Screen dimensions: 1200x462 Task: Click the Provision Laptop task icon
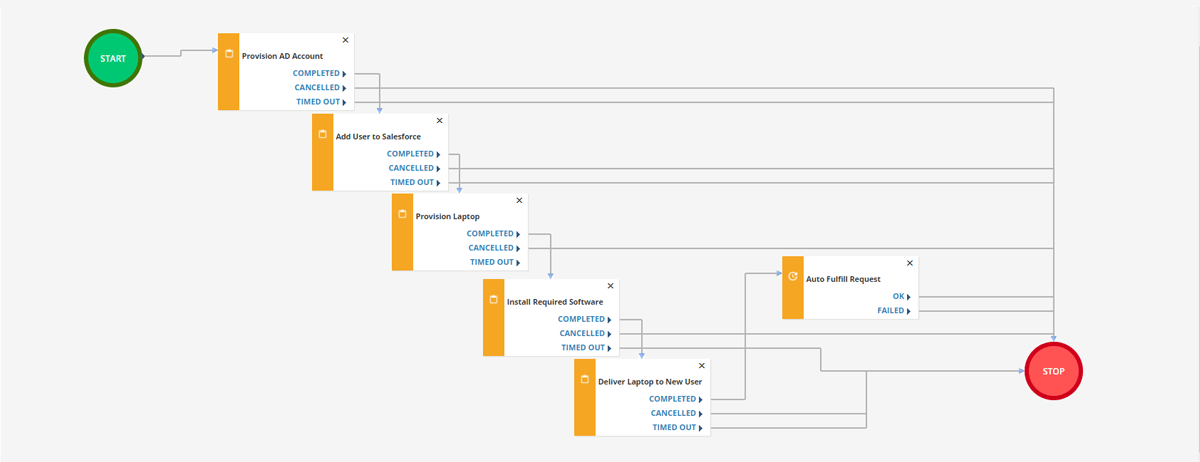click(x=402, y=214)
